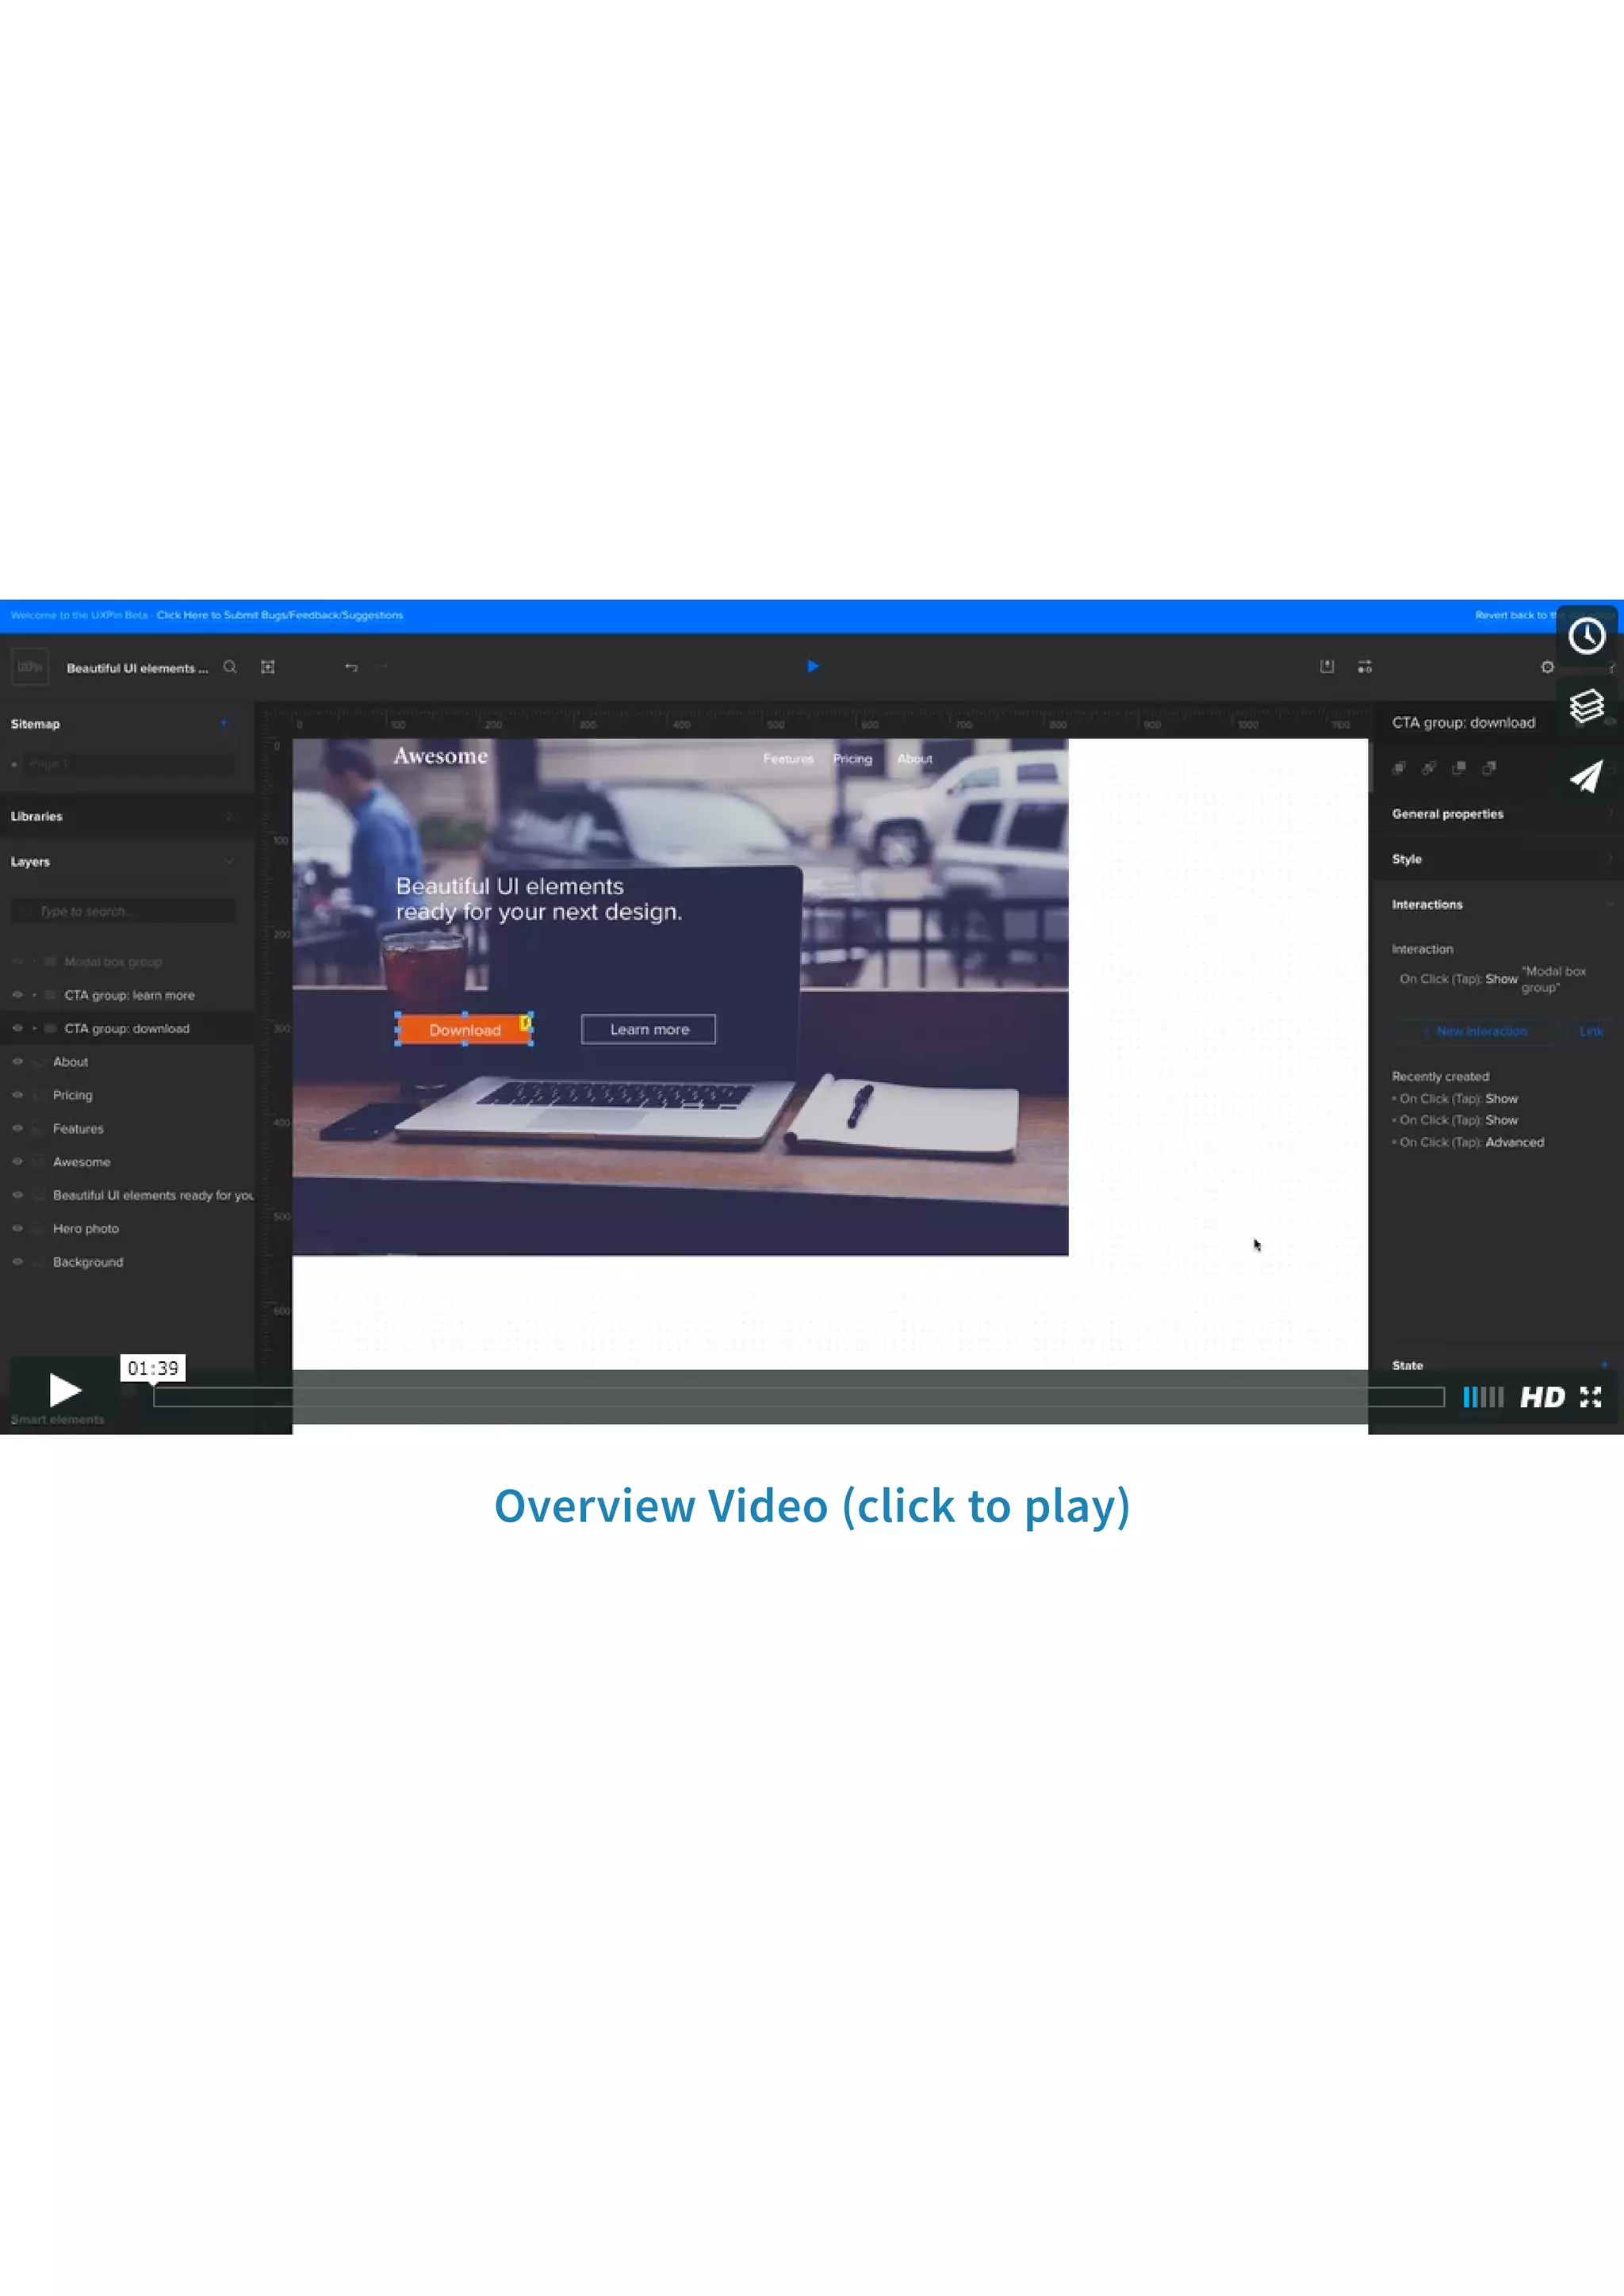Add video to Watch Later (clock icon)
The width and height of the screenshot is (1624, 2296).
click(1586, 635)
